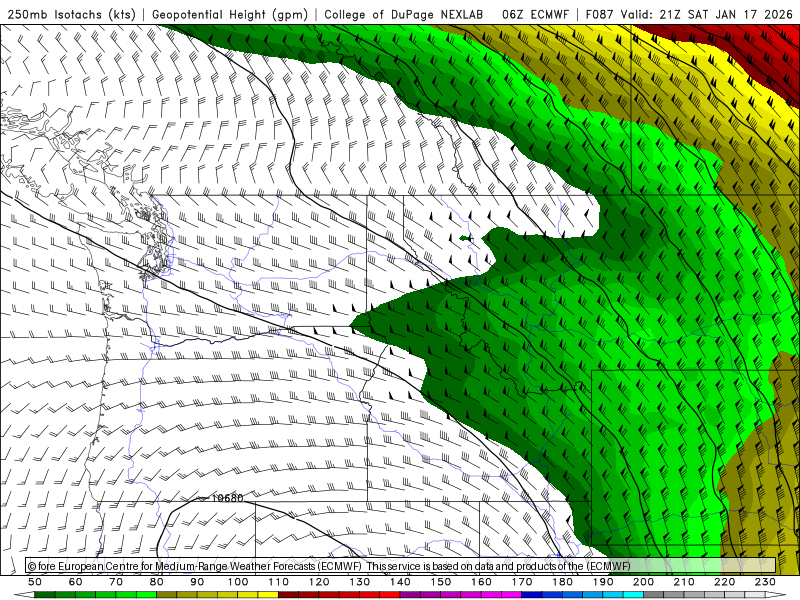The width and height of the screenshot is (800, 600).
Task: Click the 220 kts color scale label
Action: pos(724,582)
